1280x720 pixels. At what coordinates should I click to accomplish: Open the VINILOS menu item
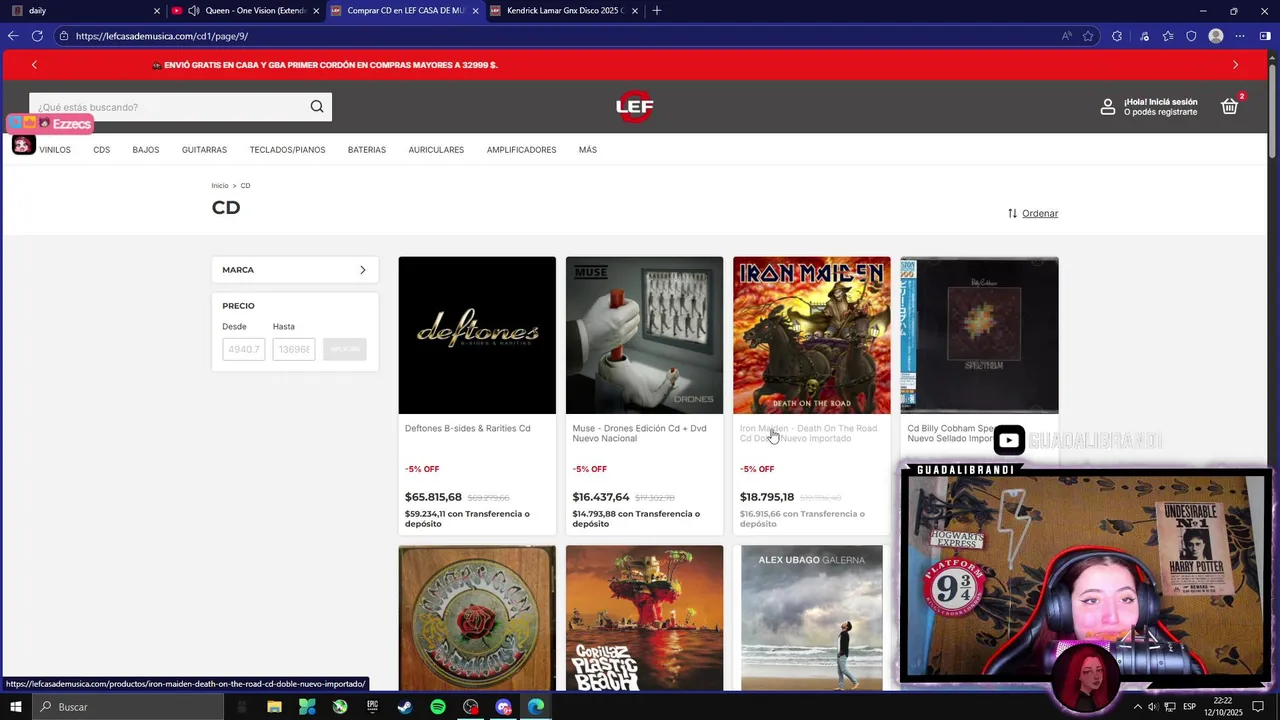click(x=55, y=150)
